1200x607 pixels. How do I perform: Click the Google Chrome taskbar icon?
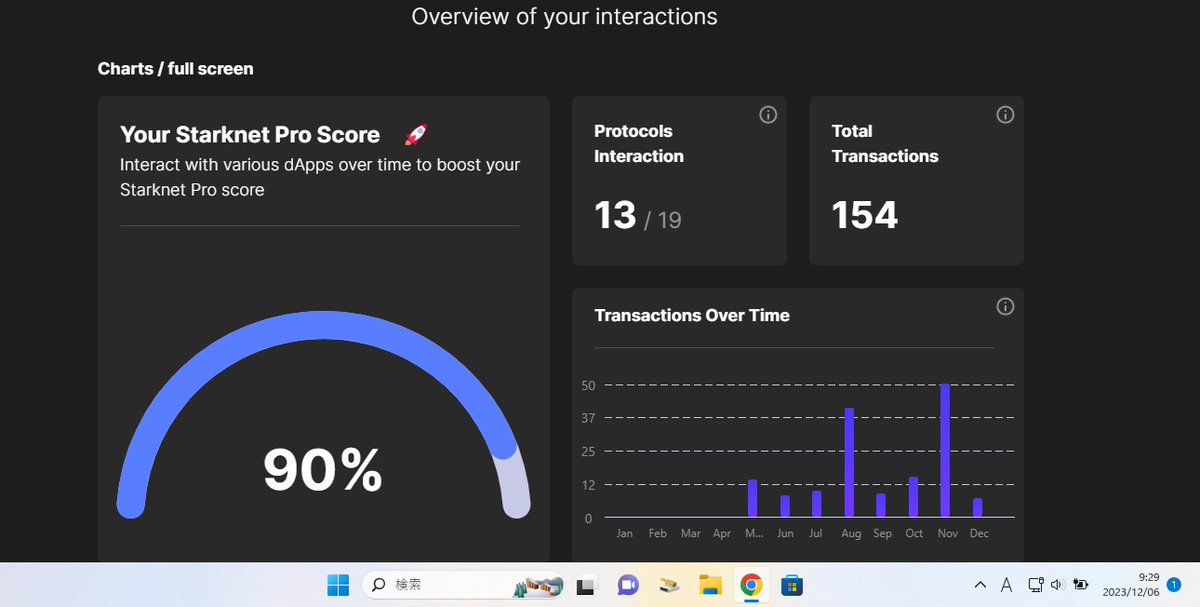[751, 585]
